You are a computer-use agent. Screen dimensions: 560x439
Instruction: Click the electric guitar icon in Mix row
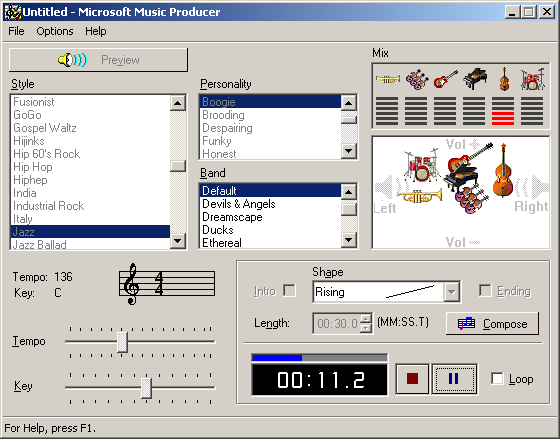pos(446,79)
